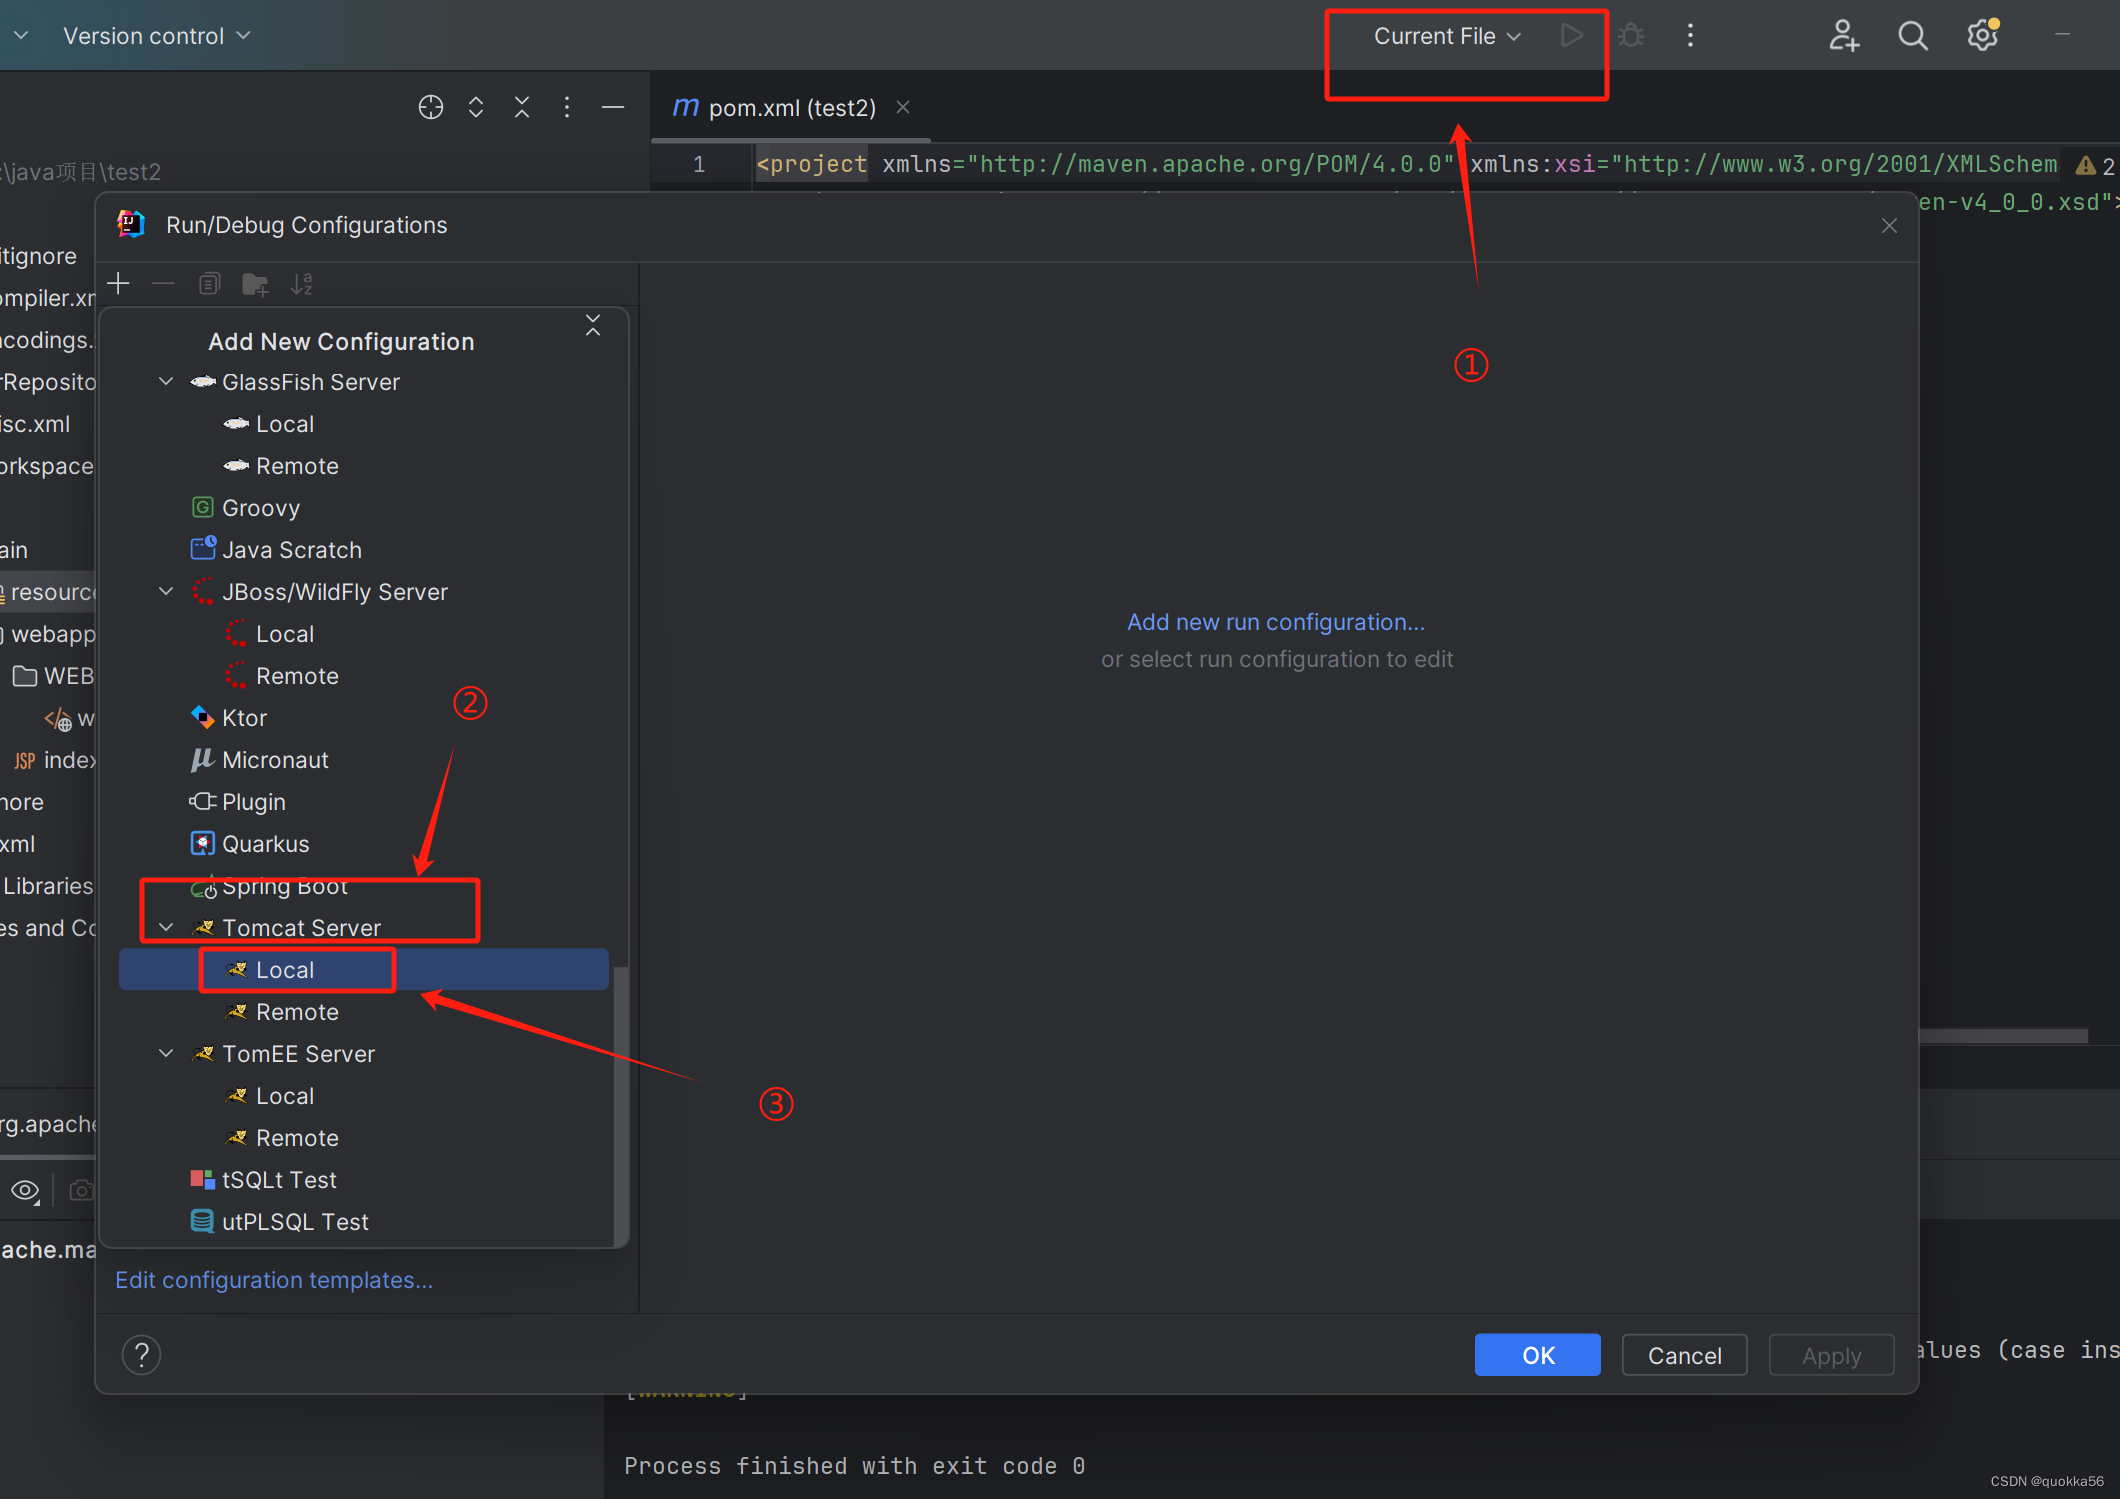This screenshot has height=1499, width=2120.
Task: Click Copy Configuration icon
Action: click(x=209, y=284)
